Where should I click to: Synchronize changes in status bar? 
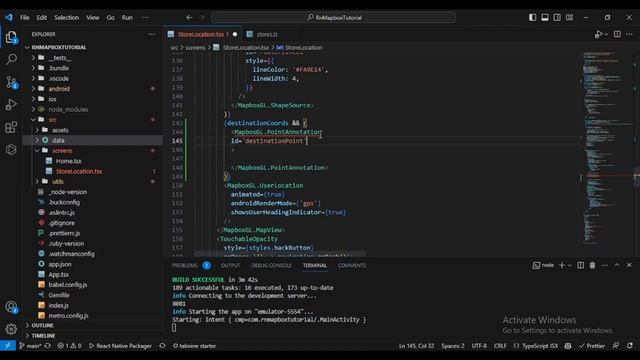(x=48, y=346)
